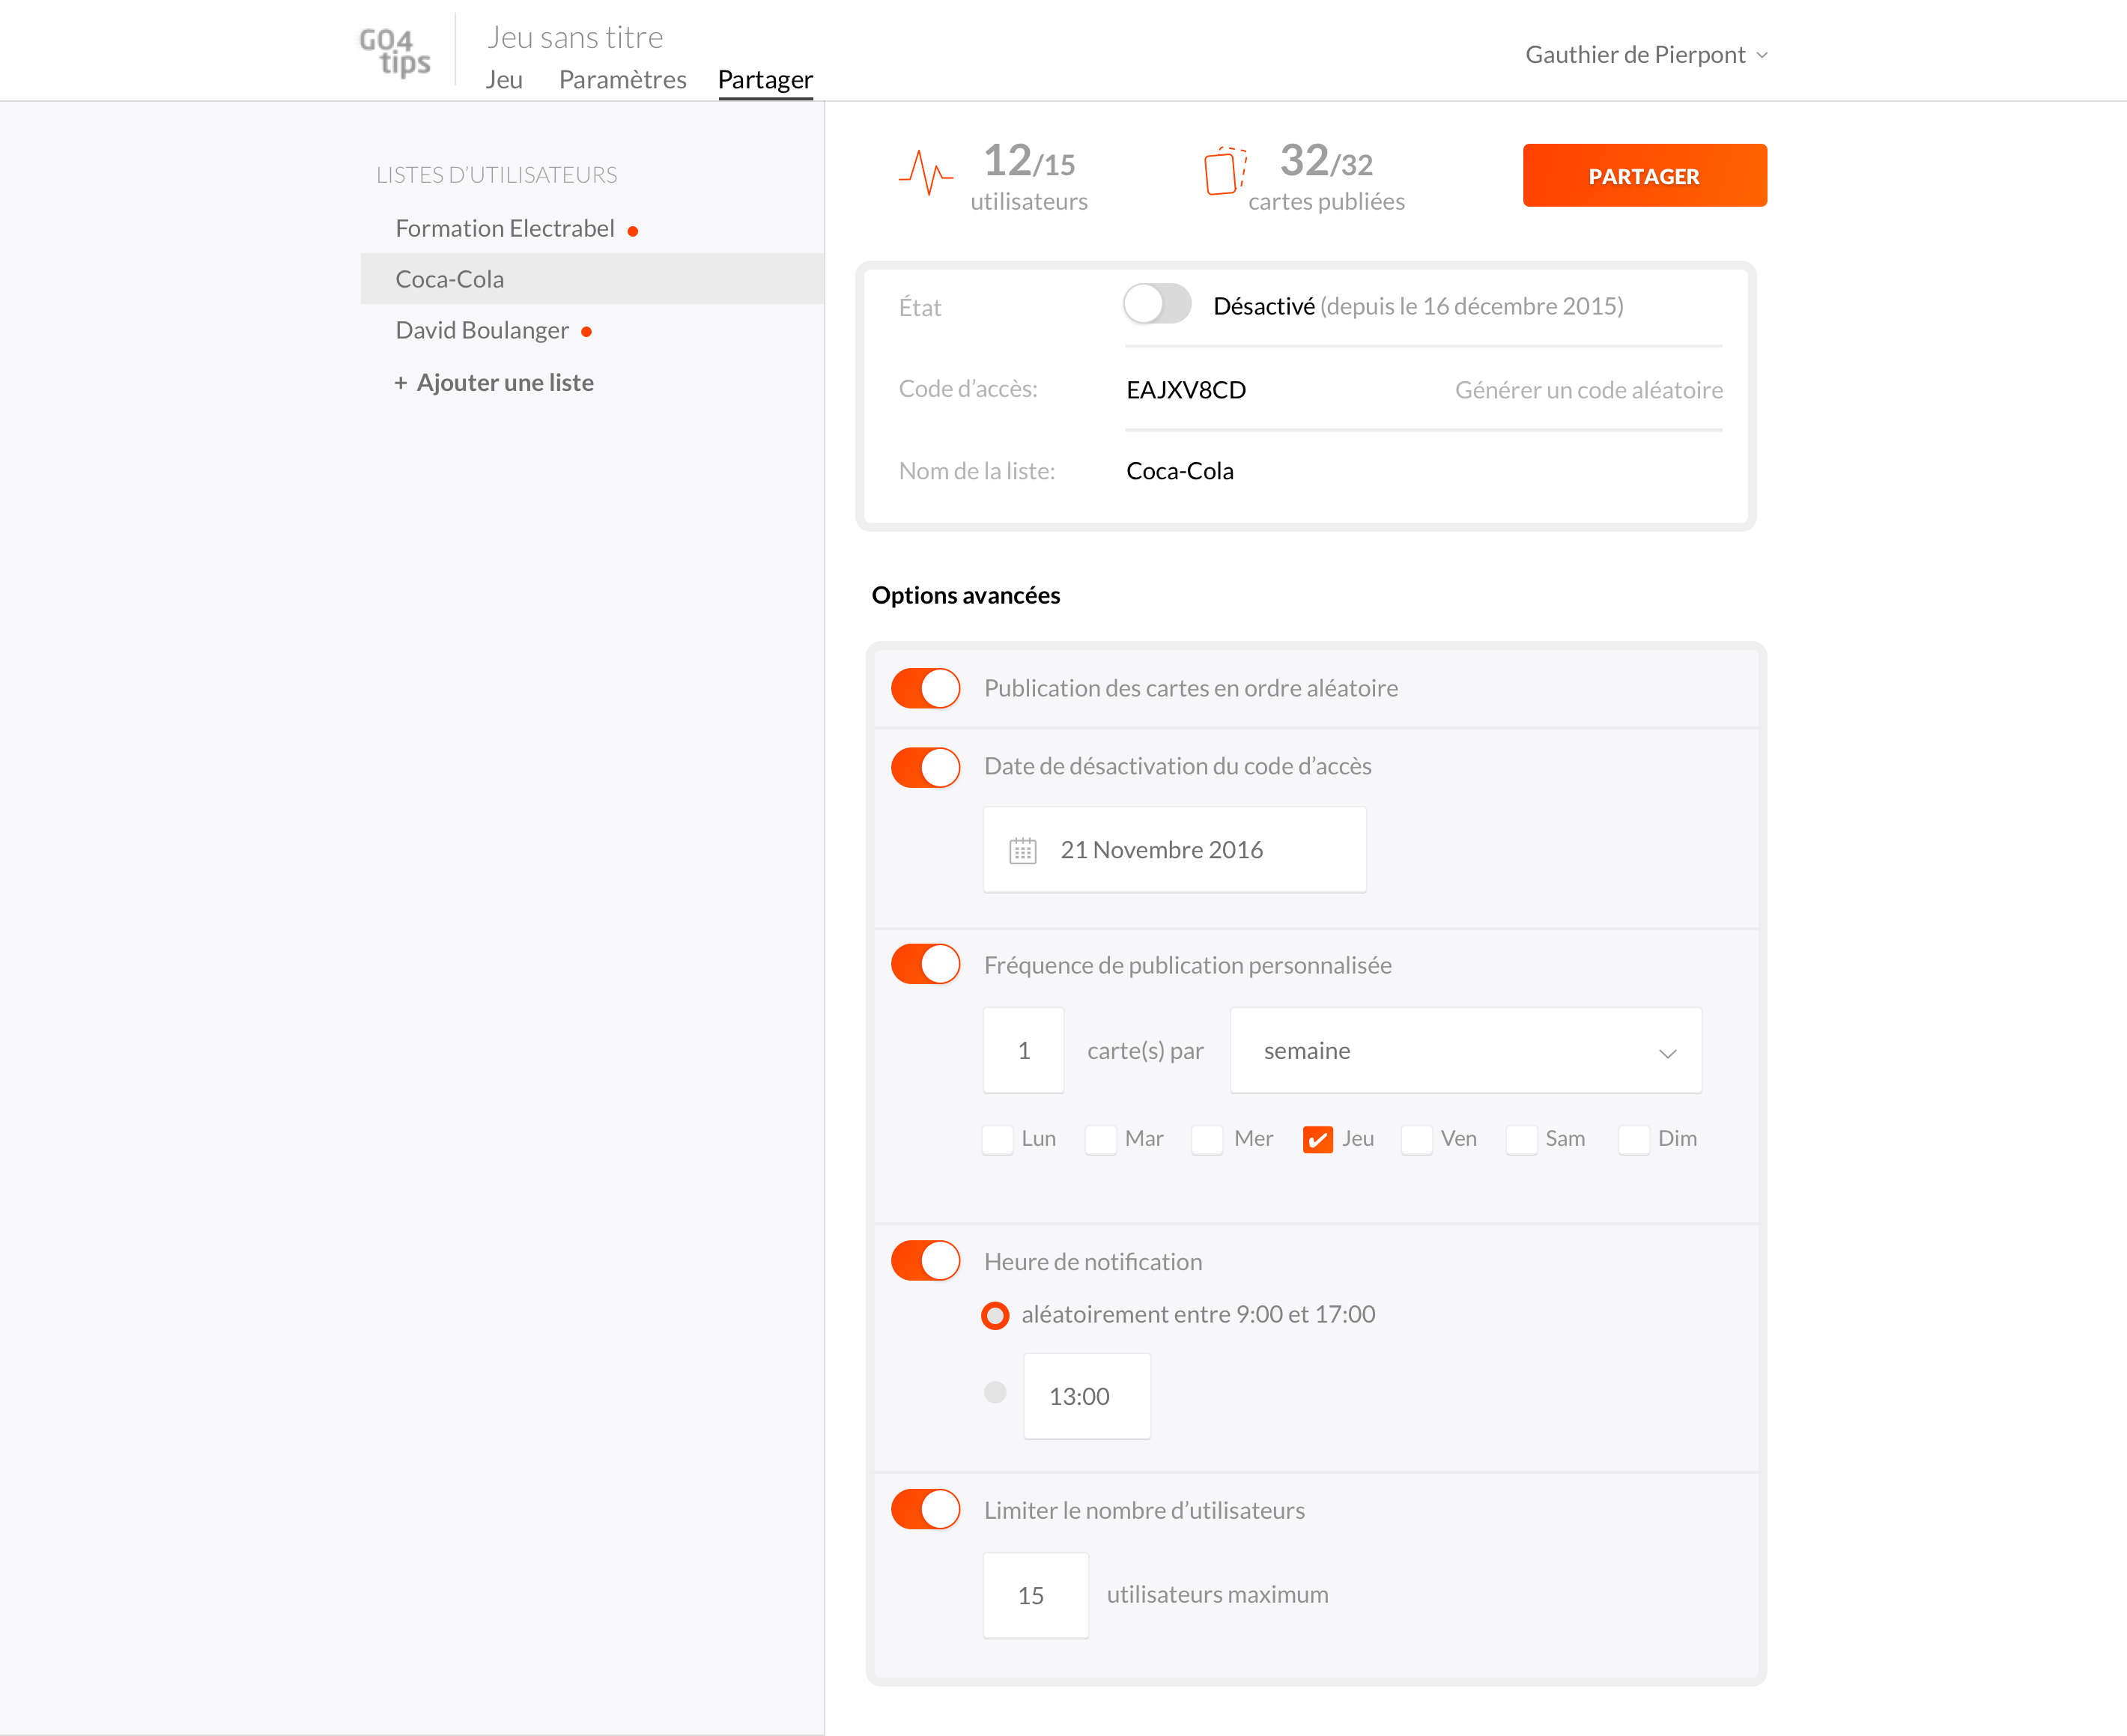The width and height of the screenshot is (2127, 1736).
Task: Click the plus icon to add list
Action: coord(400,383)
